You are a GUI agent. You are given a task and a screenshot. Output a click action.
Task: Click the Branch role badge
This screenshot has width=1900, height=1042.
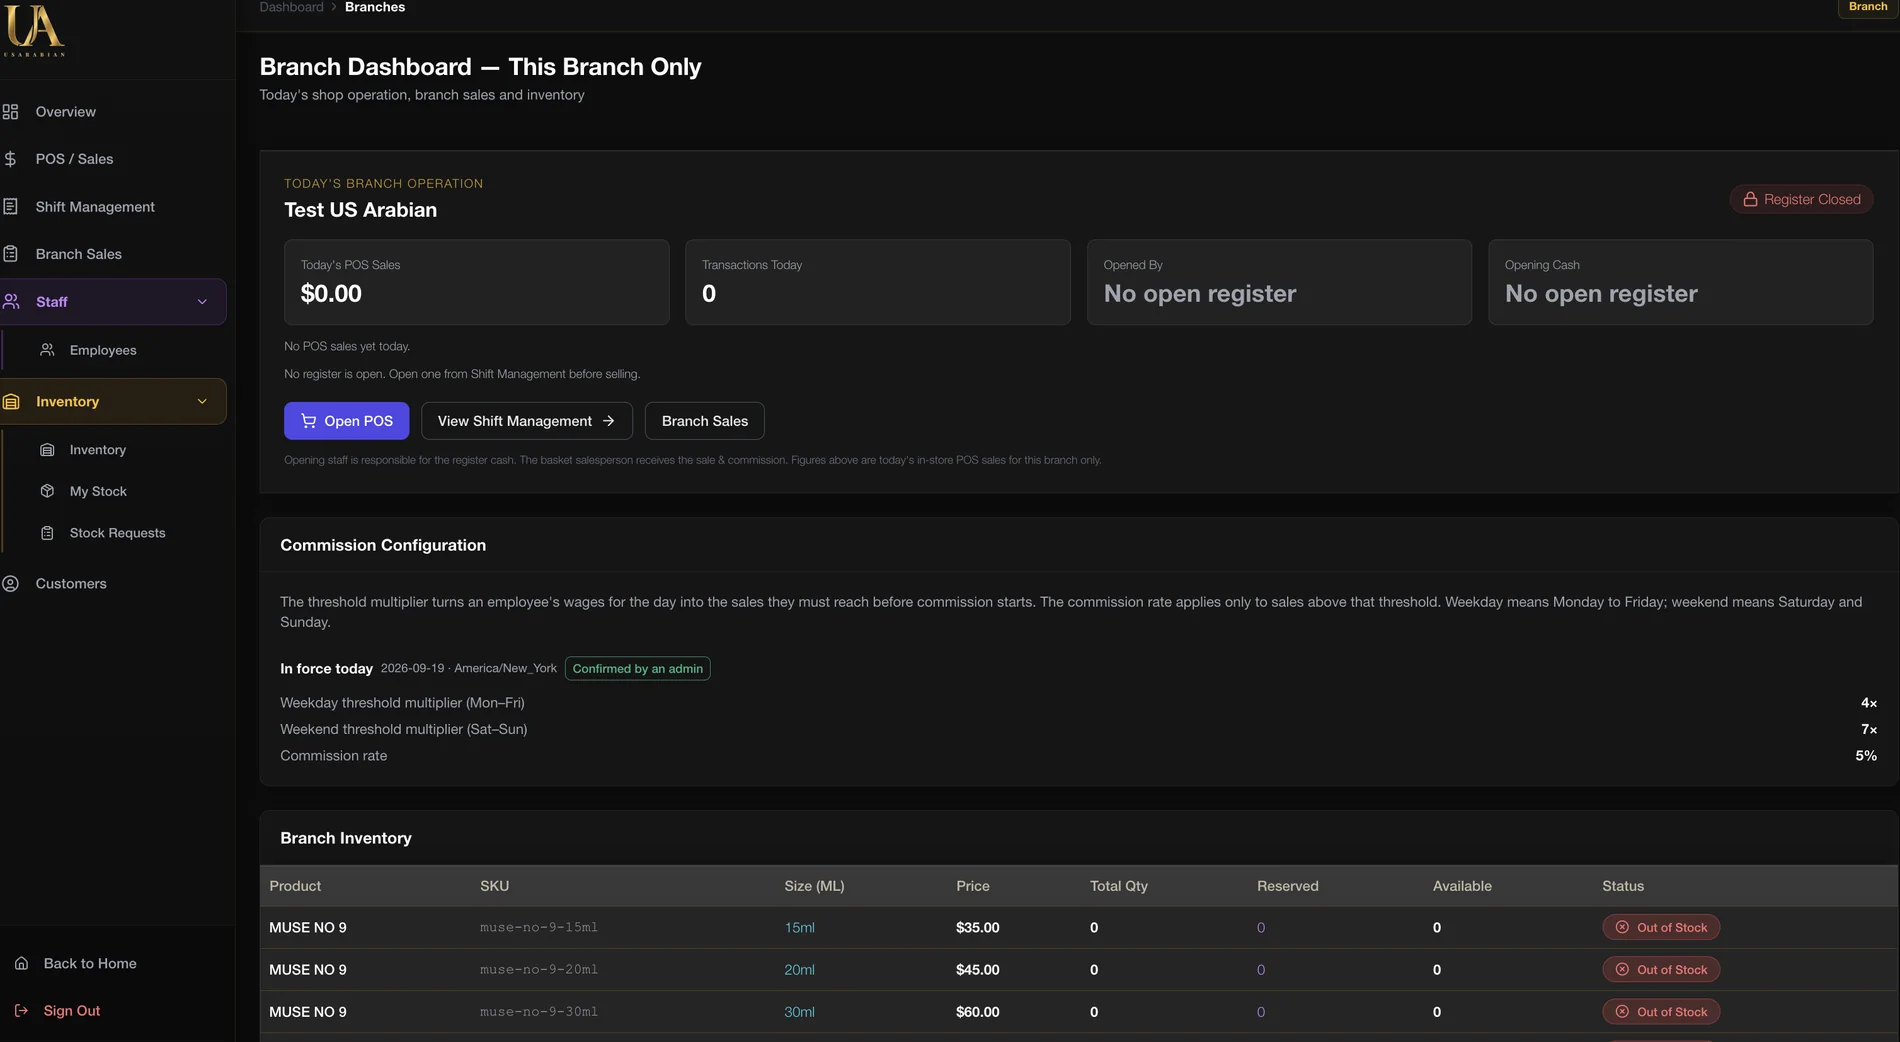1868,7
